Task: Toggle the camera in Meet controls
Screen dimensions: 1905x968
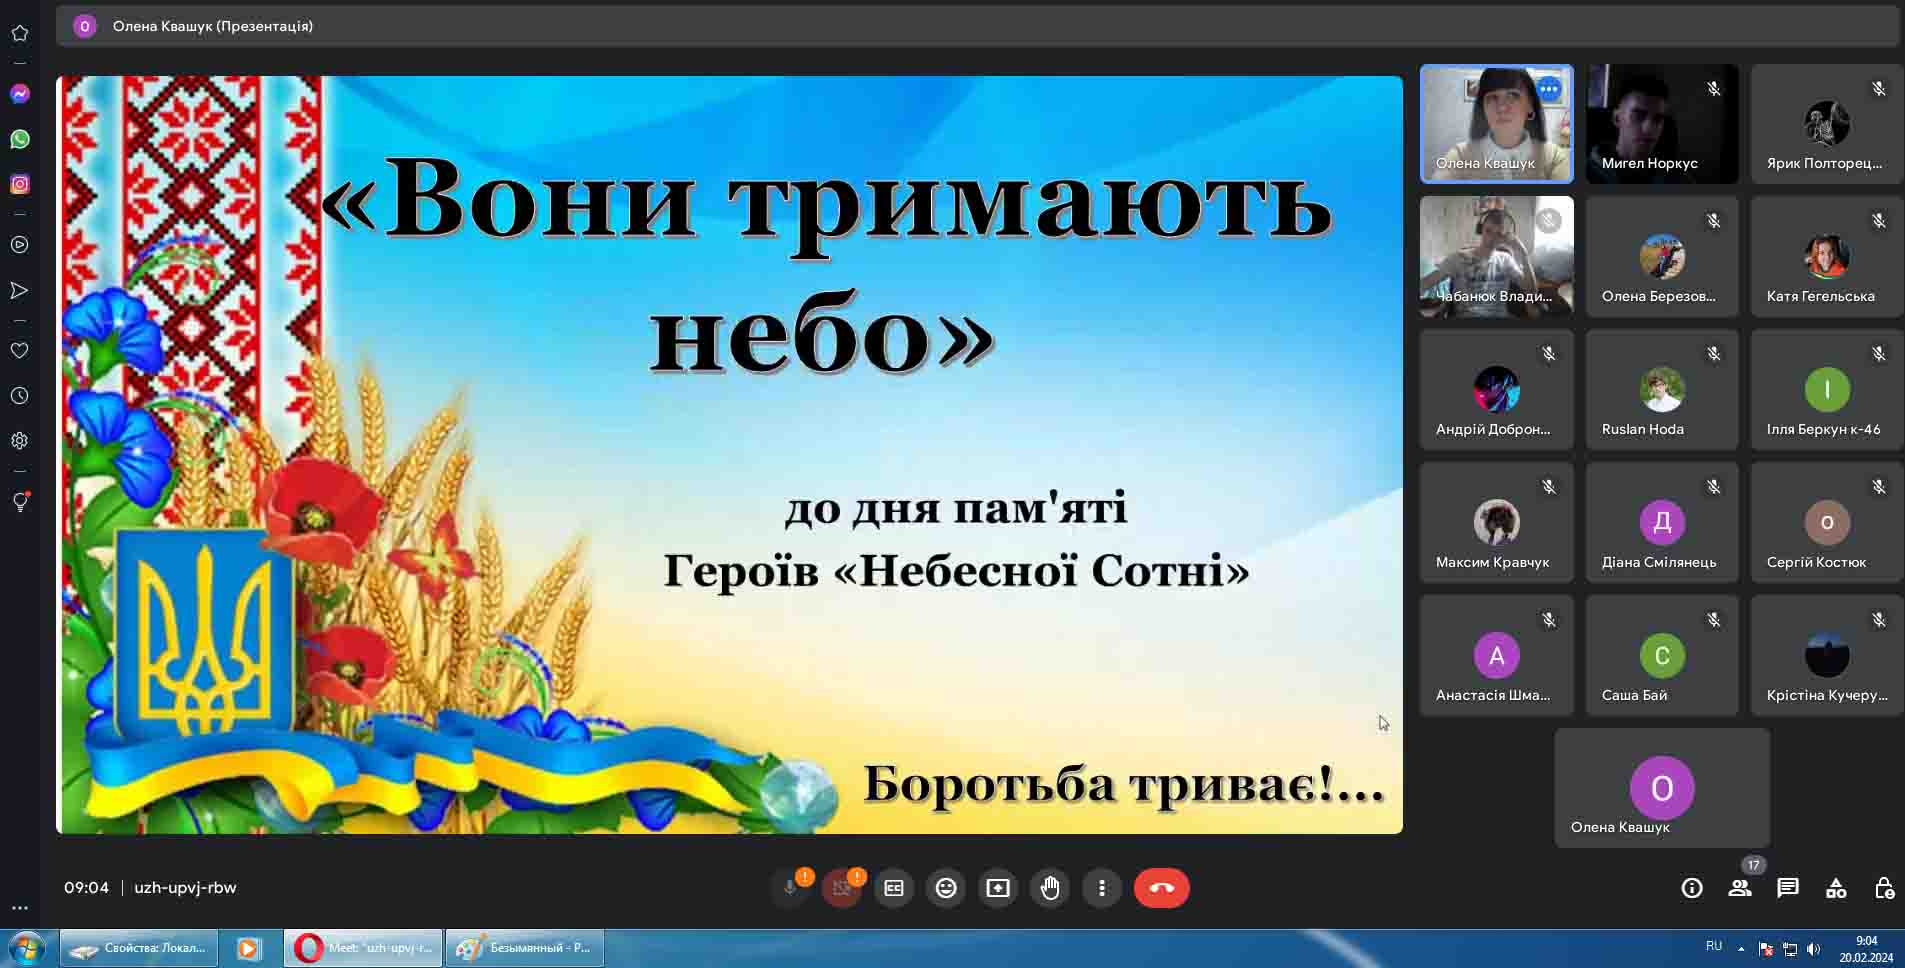Action: click(842, 888)
